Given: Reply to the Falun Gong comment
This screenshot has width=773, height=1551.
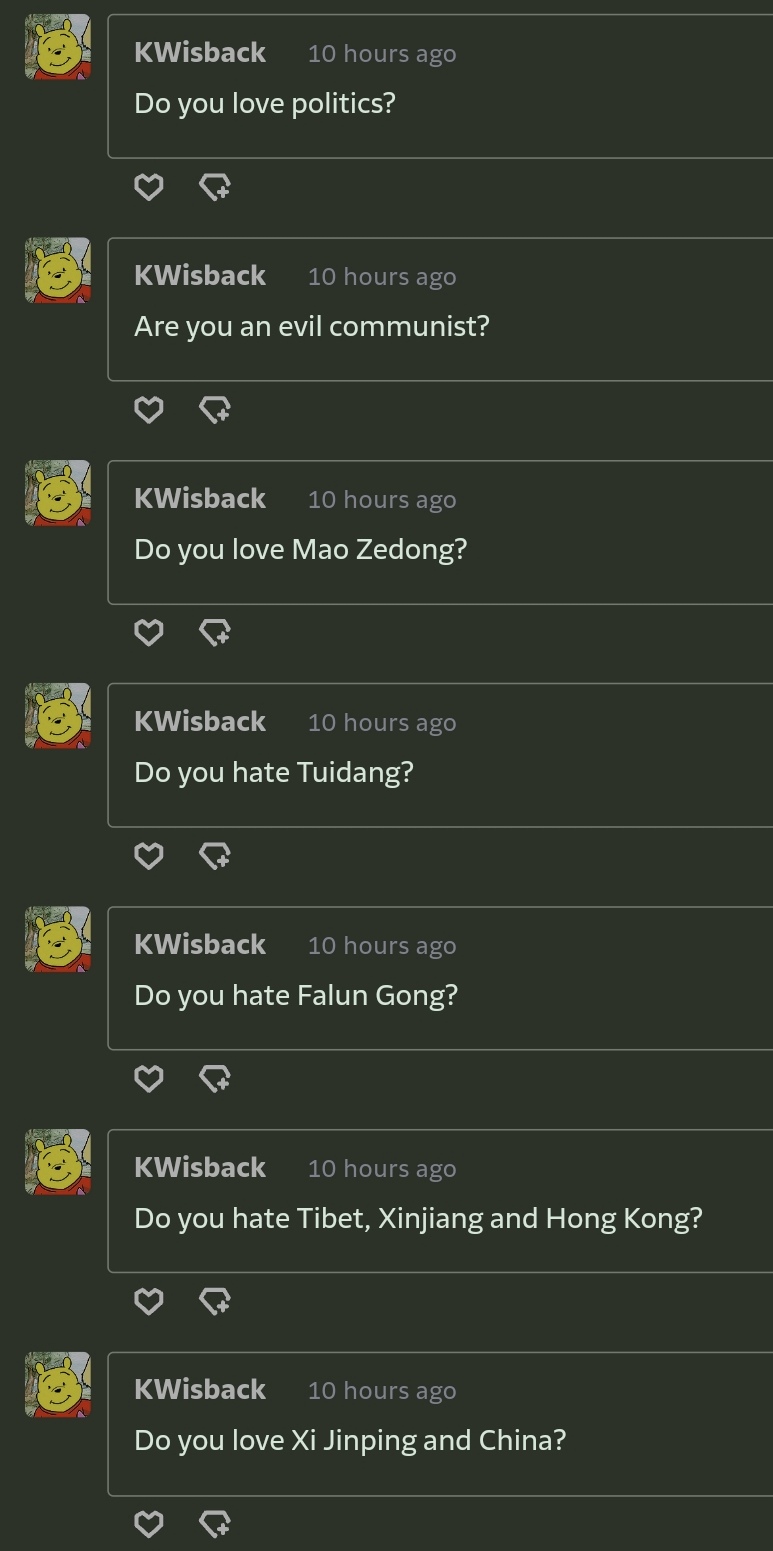Looking at the screenshot, I should coord(215,1079).
